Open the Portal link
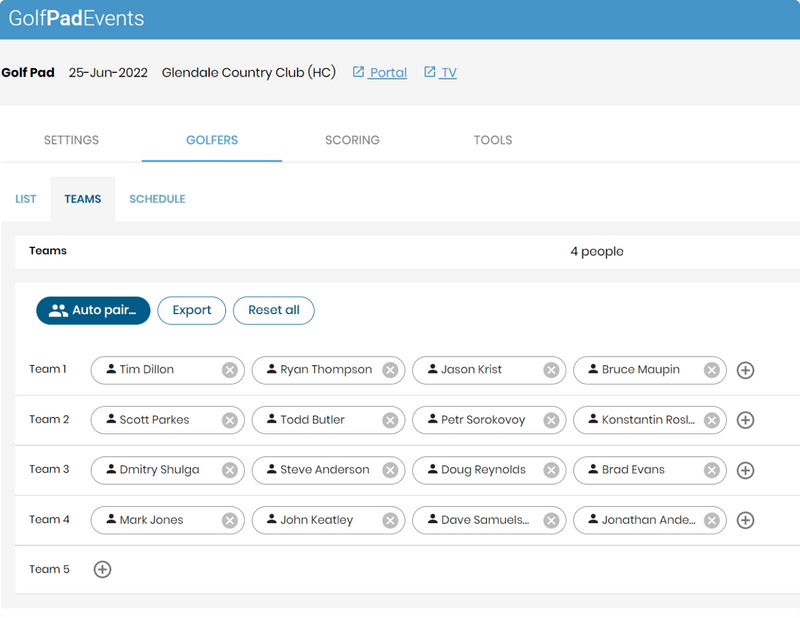This screenshot has width=800, height=618. click(380, 72)
